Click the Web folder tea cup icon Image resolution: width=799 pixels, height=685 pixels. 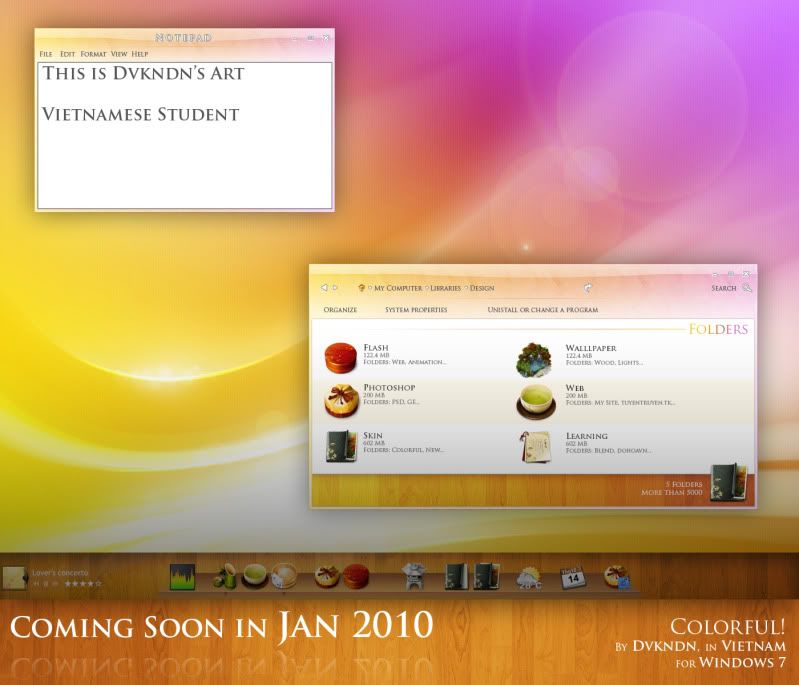(535, 401)
